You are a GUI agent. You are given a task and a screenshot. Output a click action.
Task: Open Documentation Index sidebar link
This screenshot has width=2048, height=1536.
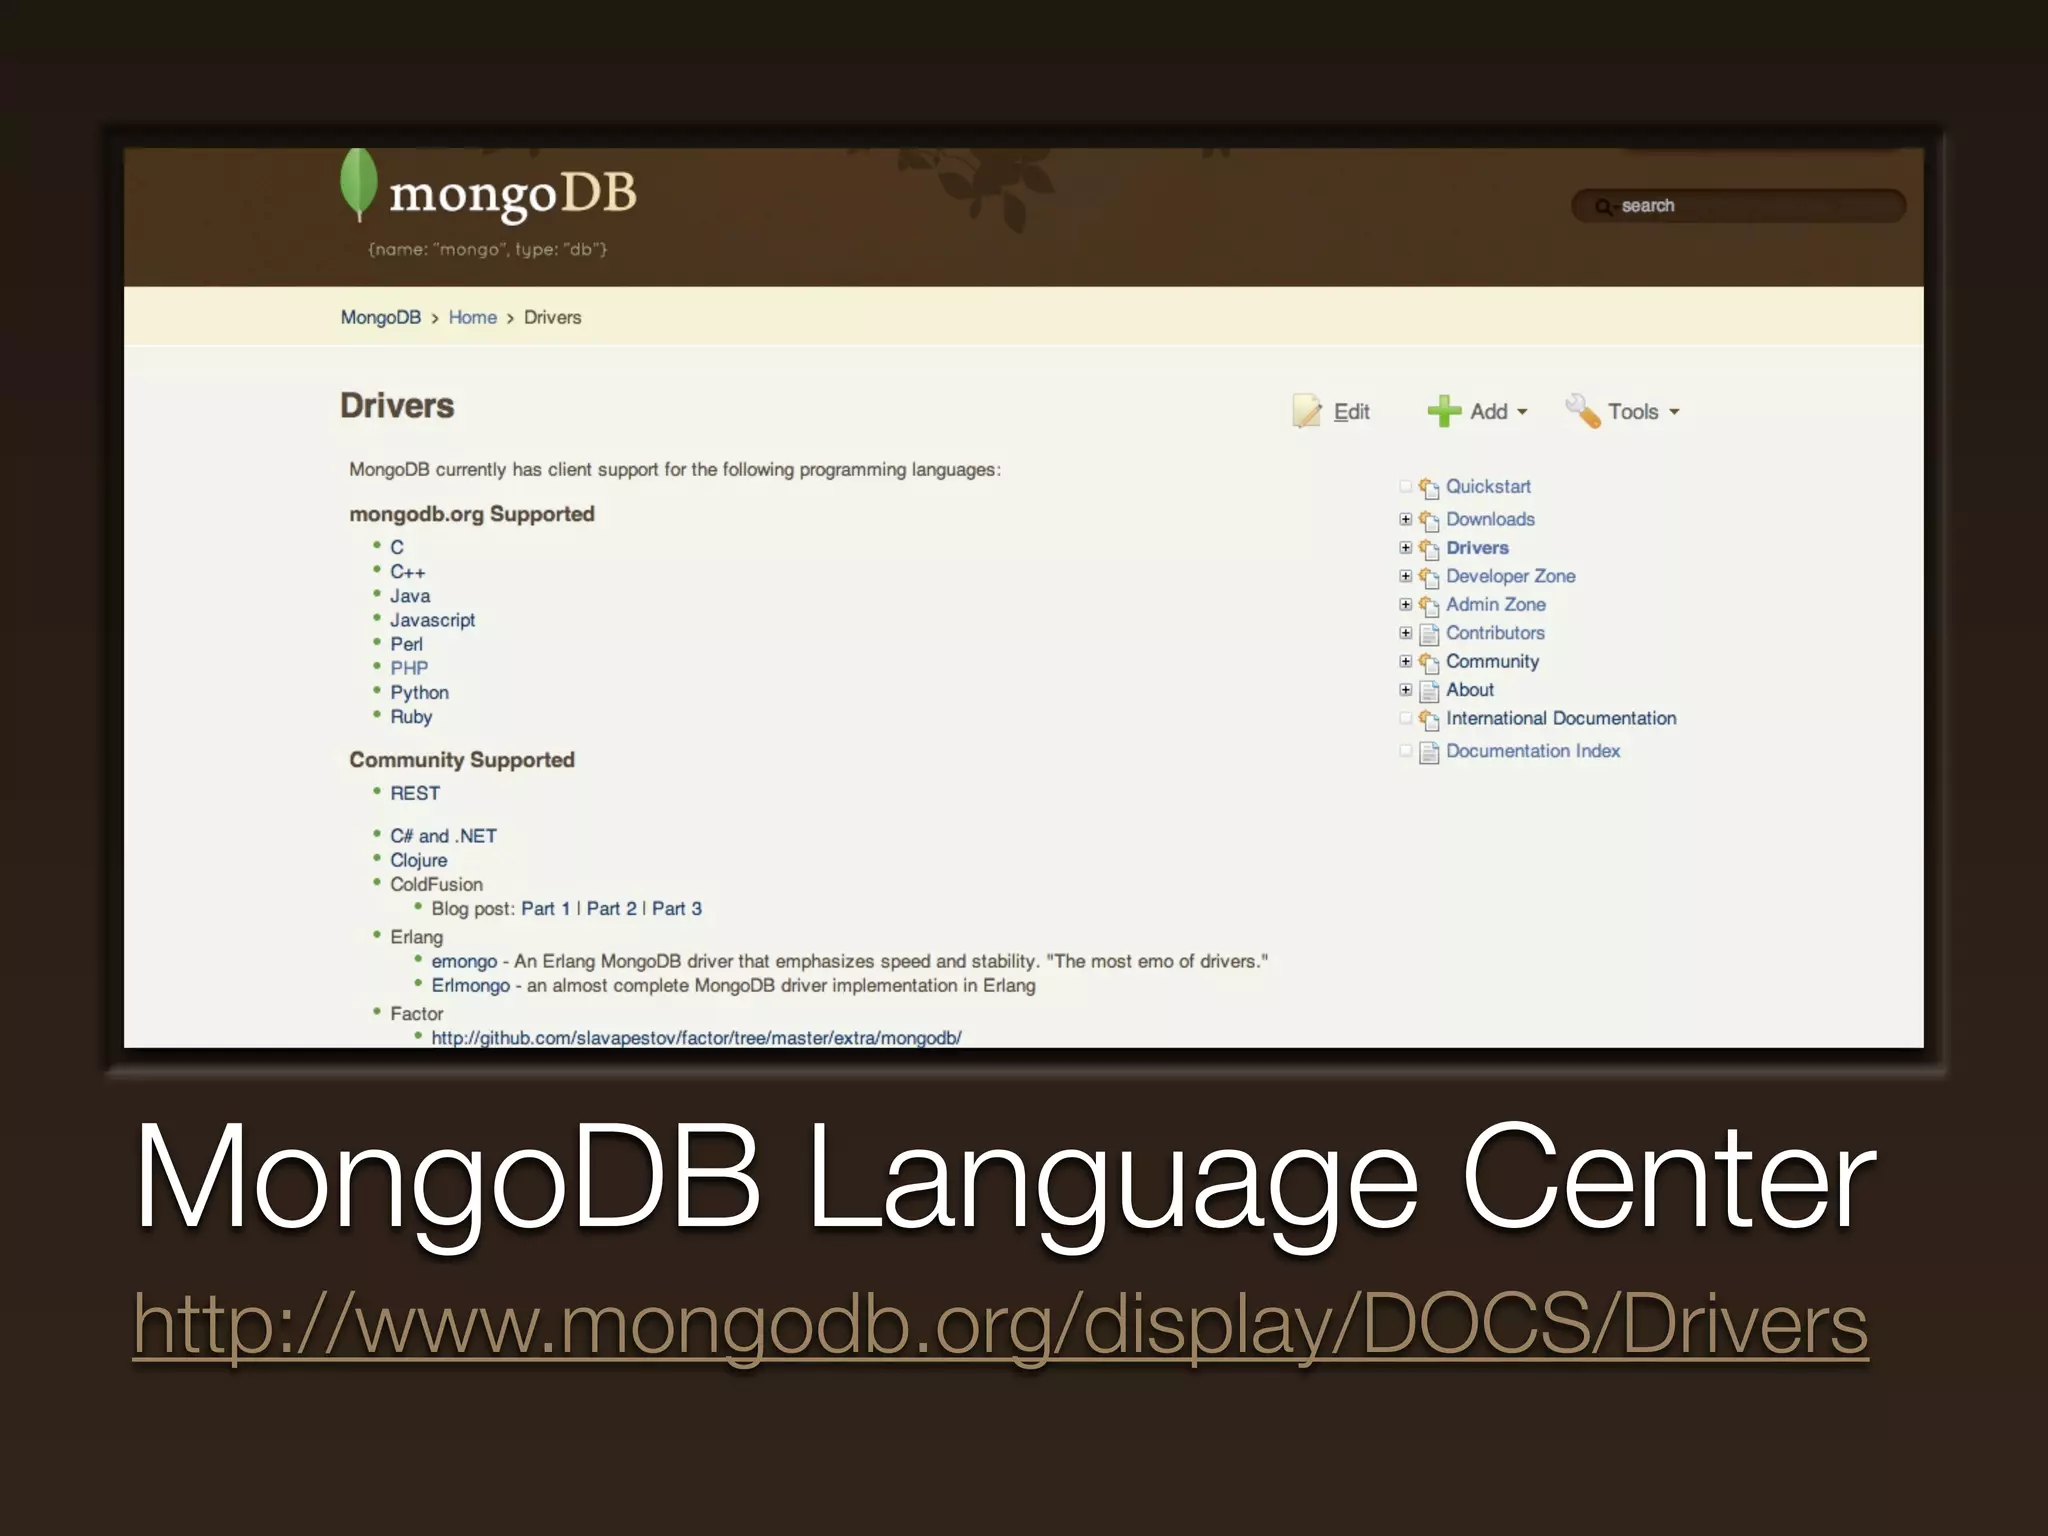tap(1533, 751)
